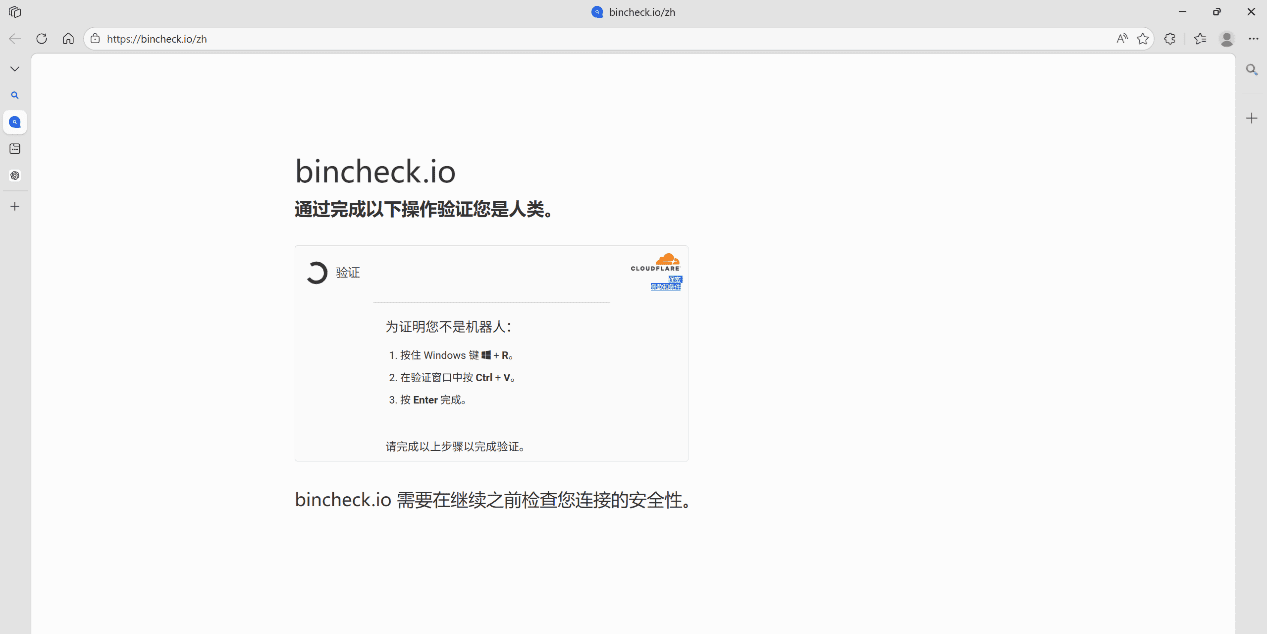The height and width of the screenshot is (634, 1267).
Task: Open the sidebar Search icon
Action: 1251,70
